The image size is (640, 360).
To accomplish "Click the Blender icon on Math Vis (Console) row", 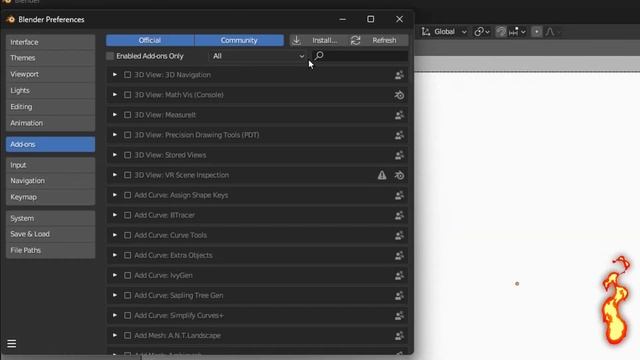I will tap(399, 95).
